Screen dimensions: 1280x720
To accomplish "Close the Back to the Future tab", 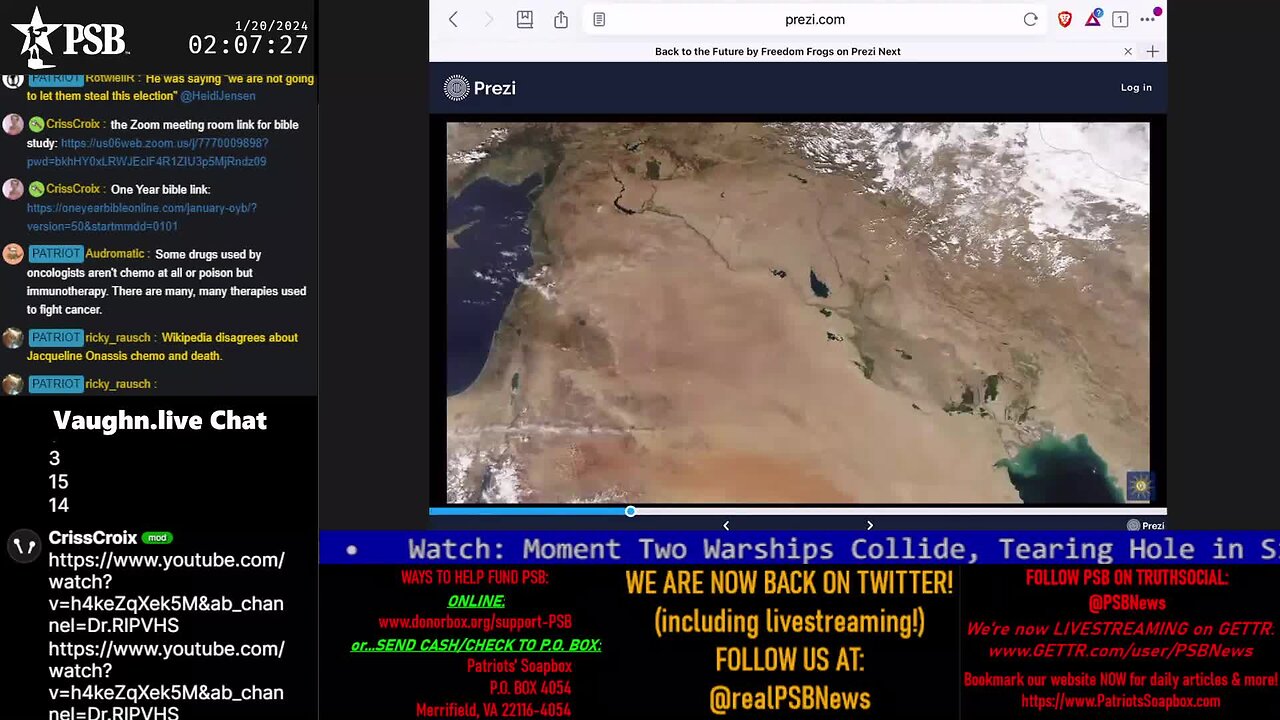I will tap(1128, 51).
